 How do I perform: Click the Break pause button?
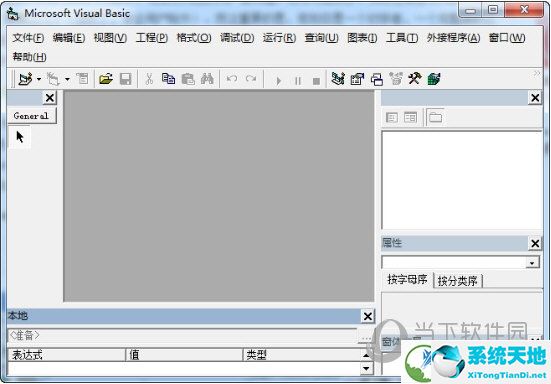[298, 81]
